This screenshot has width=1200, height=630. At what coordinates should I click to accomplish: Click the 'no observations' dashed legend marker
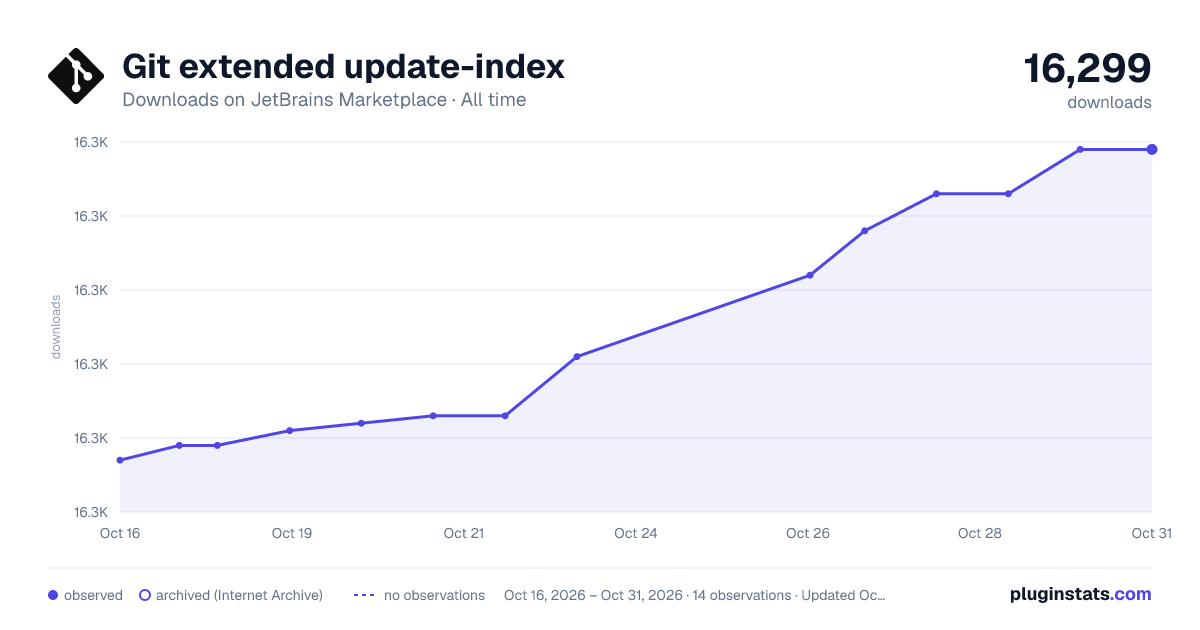(x=364, y=595)
